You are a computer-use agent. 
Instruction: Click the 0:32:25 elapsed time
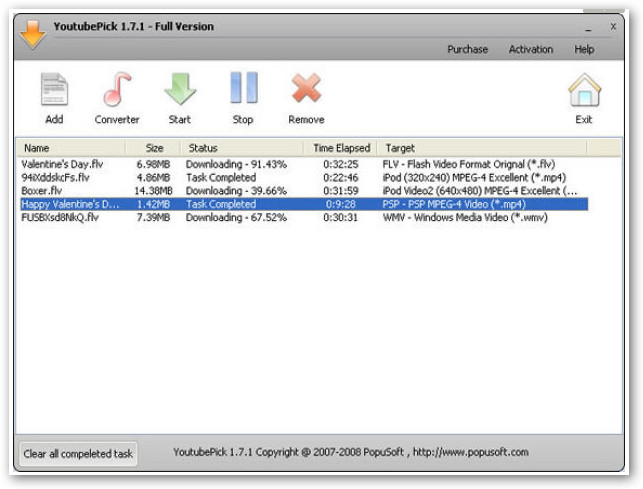pyautogui.click(x=340, y=164)
